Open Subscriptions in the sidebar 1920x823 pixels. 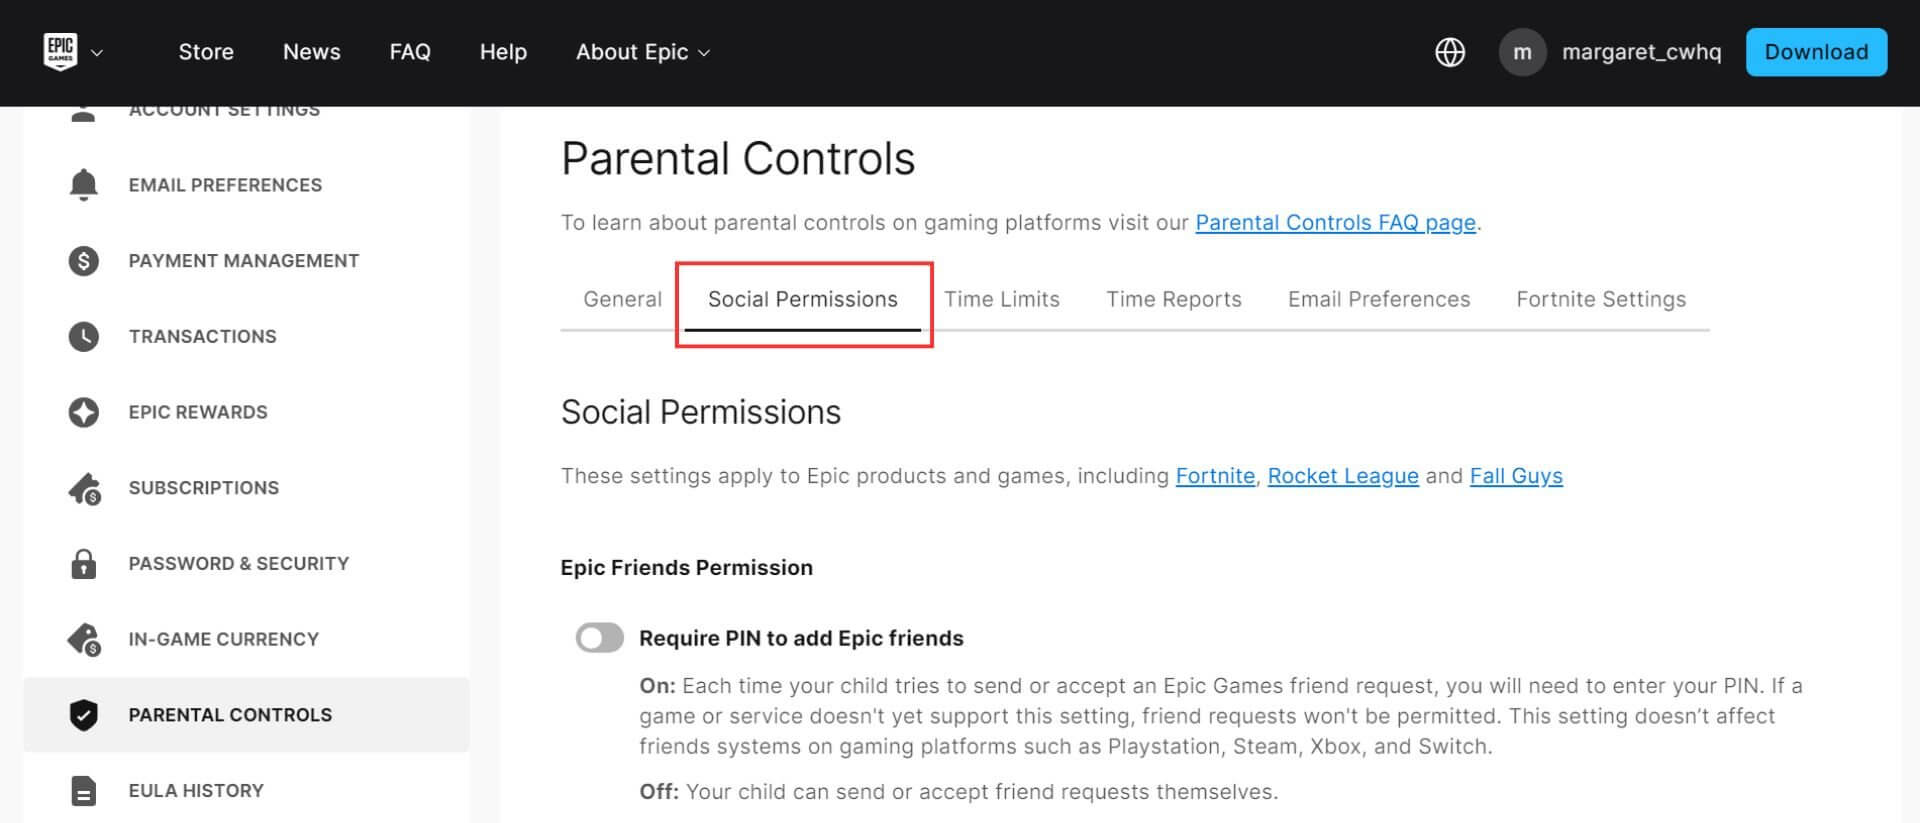(x=203, y=488)
